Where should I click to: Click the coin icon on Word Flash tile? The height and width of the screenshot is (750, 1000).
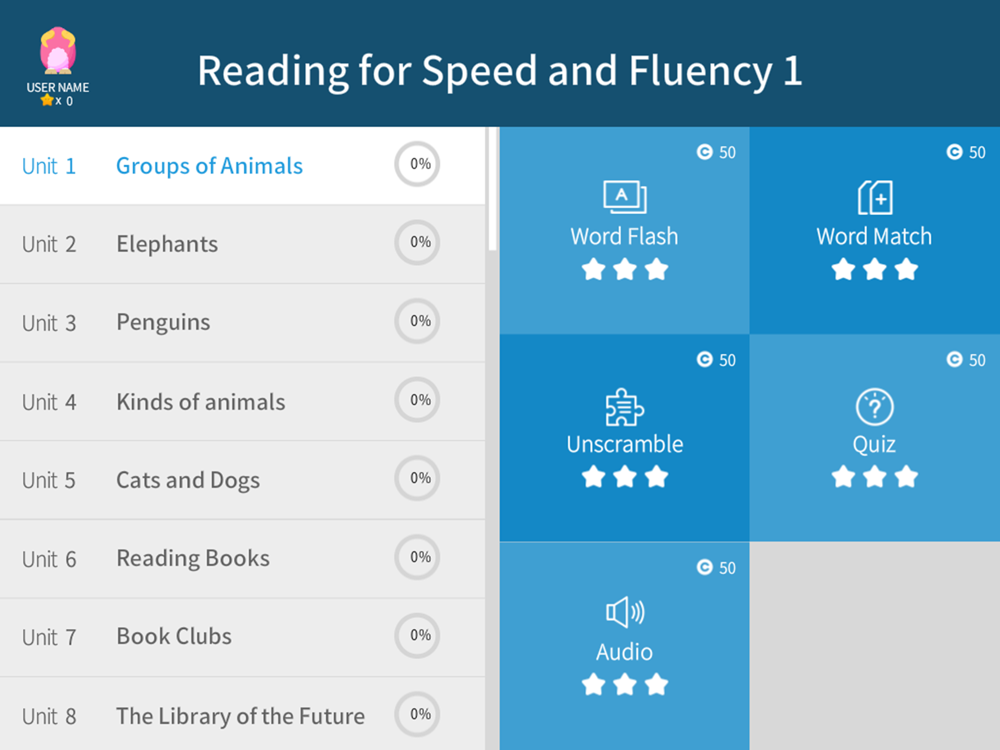coord(704,152)
